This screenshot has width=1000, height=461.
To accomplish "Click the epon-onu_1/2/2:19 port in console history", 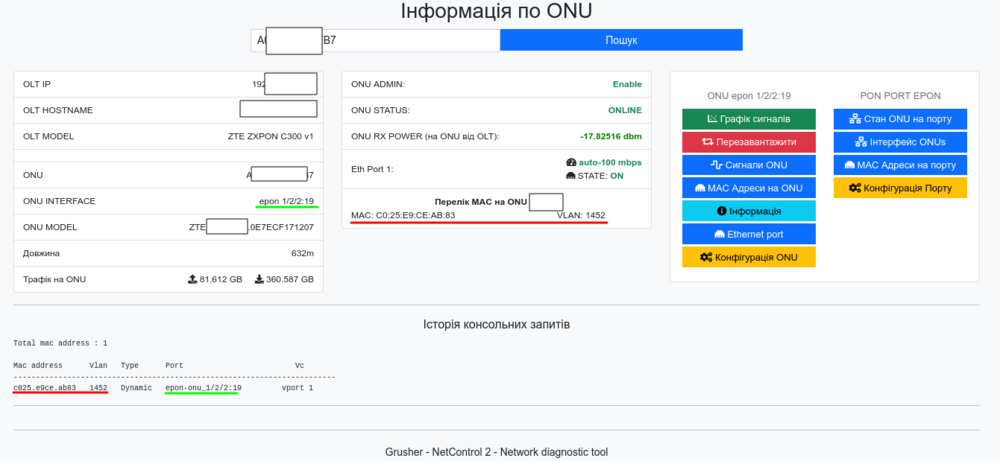I will 203,387.
